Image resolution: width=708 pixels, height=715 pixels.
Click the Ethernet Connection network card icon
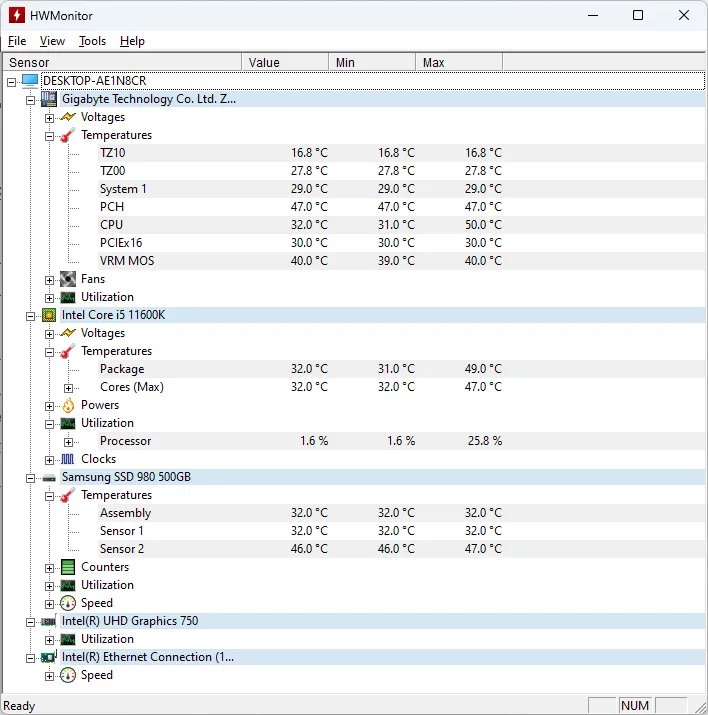click(x=49, y=657)
